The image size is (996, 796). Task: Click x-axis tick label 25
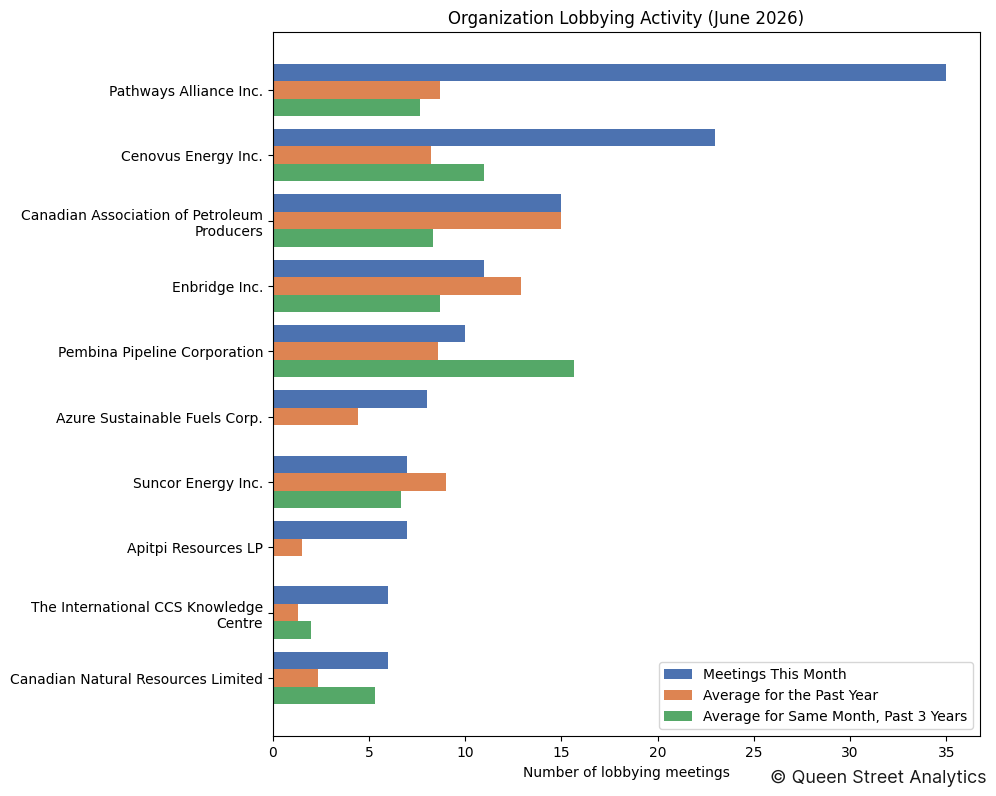coord(754,752)
